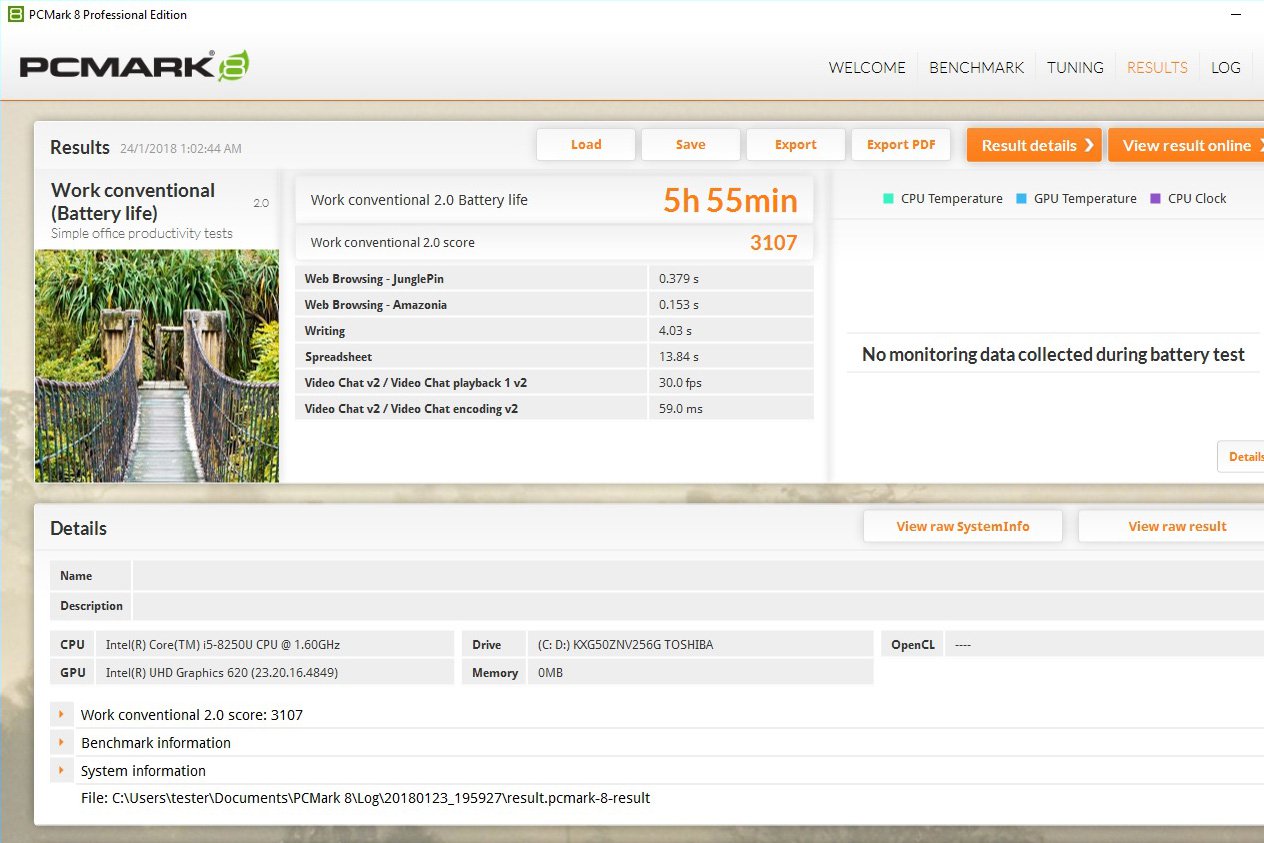Screen dimensions: 1264x843
Task: Click the PCMark 8 logo in header
Action: [x=134, y=66]
